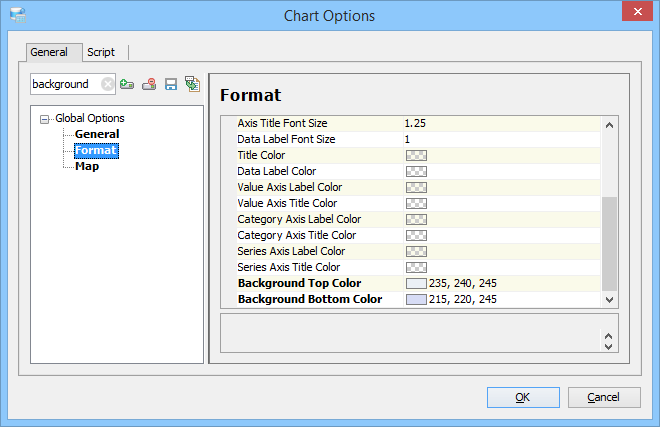Collapse the Global Options tree node
The height and width of the screenshot is (427, 660).
tap(45, 119)
